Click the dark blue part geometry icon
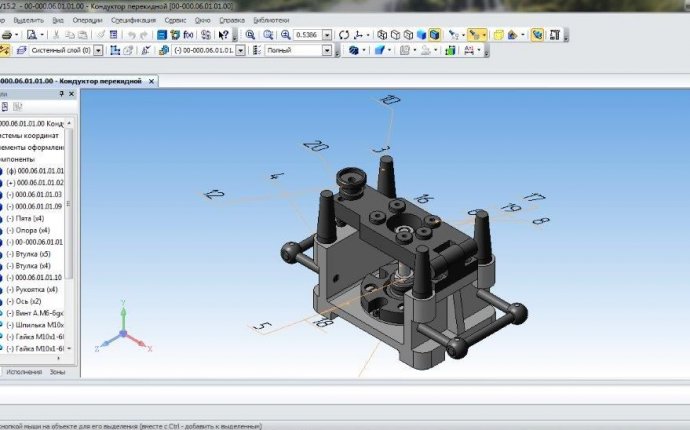The height and width of the screenshot is (430, 690). 353,50
